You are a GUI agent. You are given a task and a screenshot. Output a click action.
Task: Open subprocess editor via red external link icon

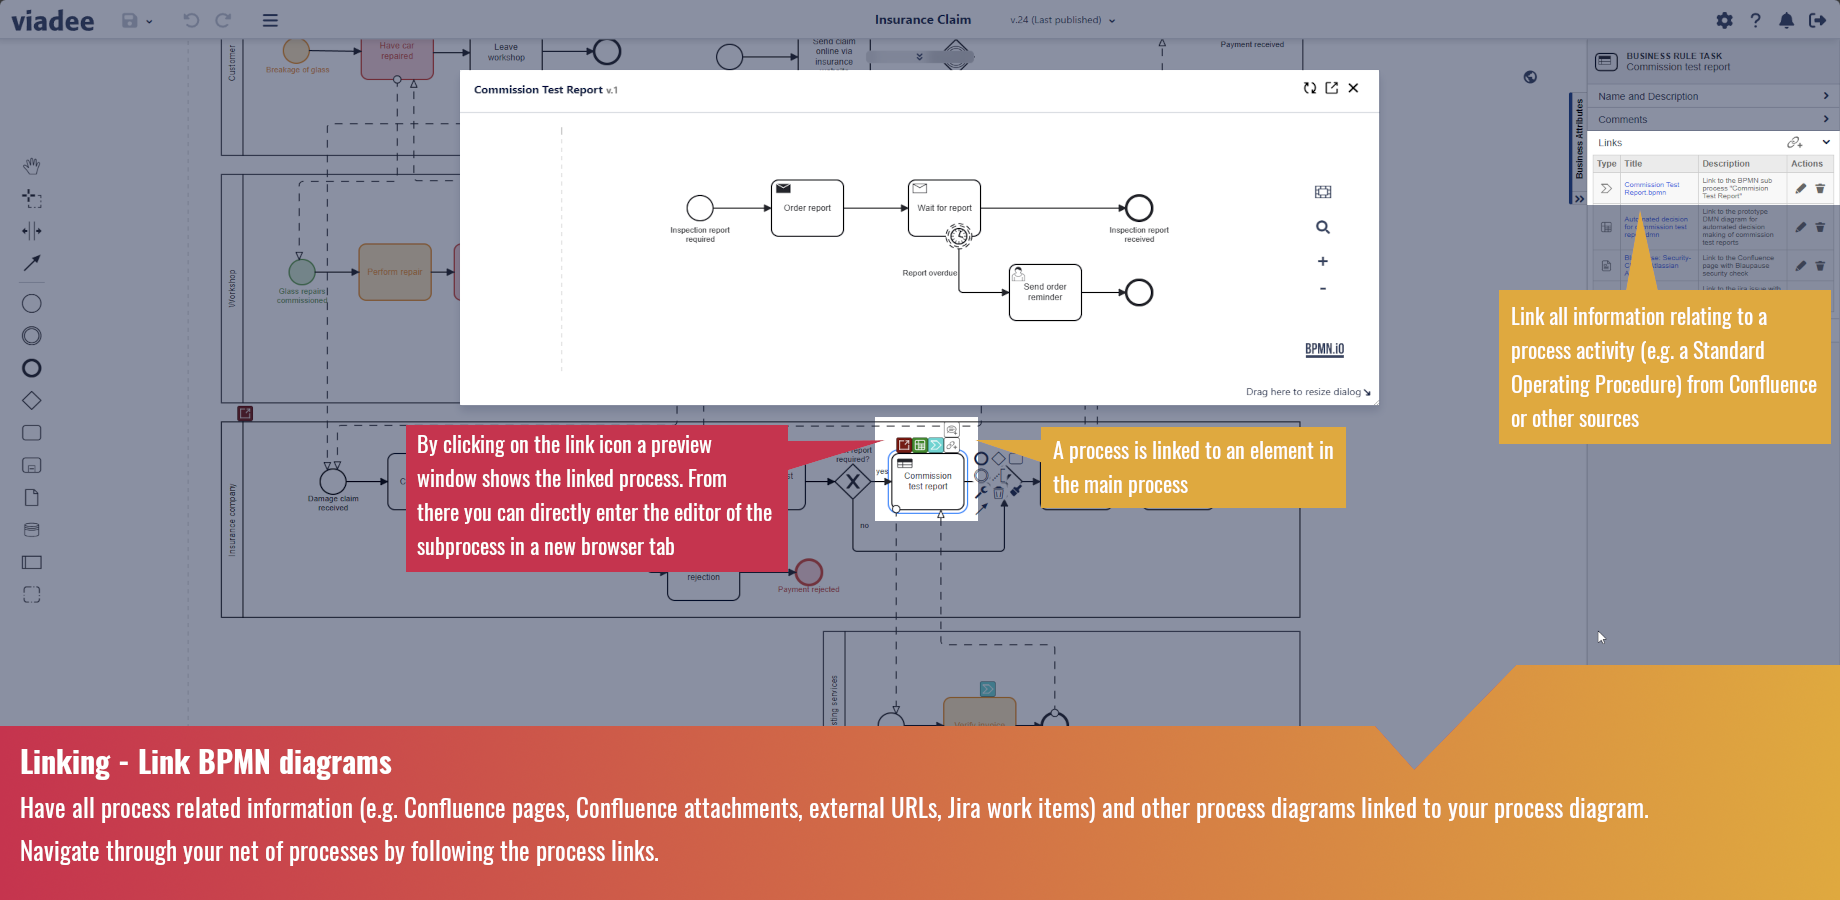point(904,445)
